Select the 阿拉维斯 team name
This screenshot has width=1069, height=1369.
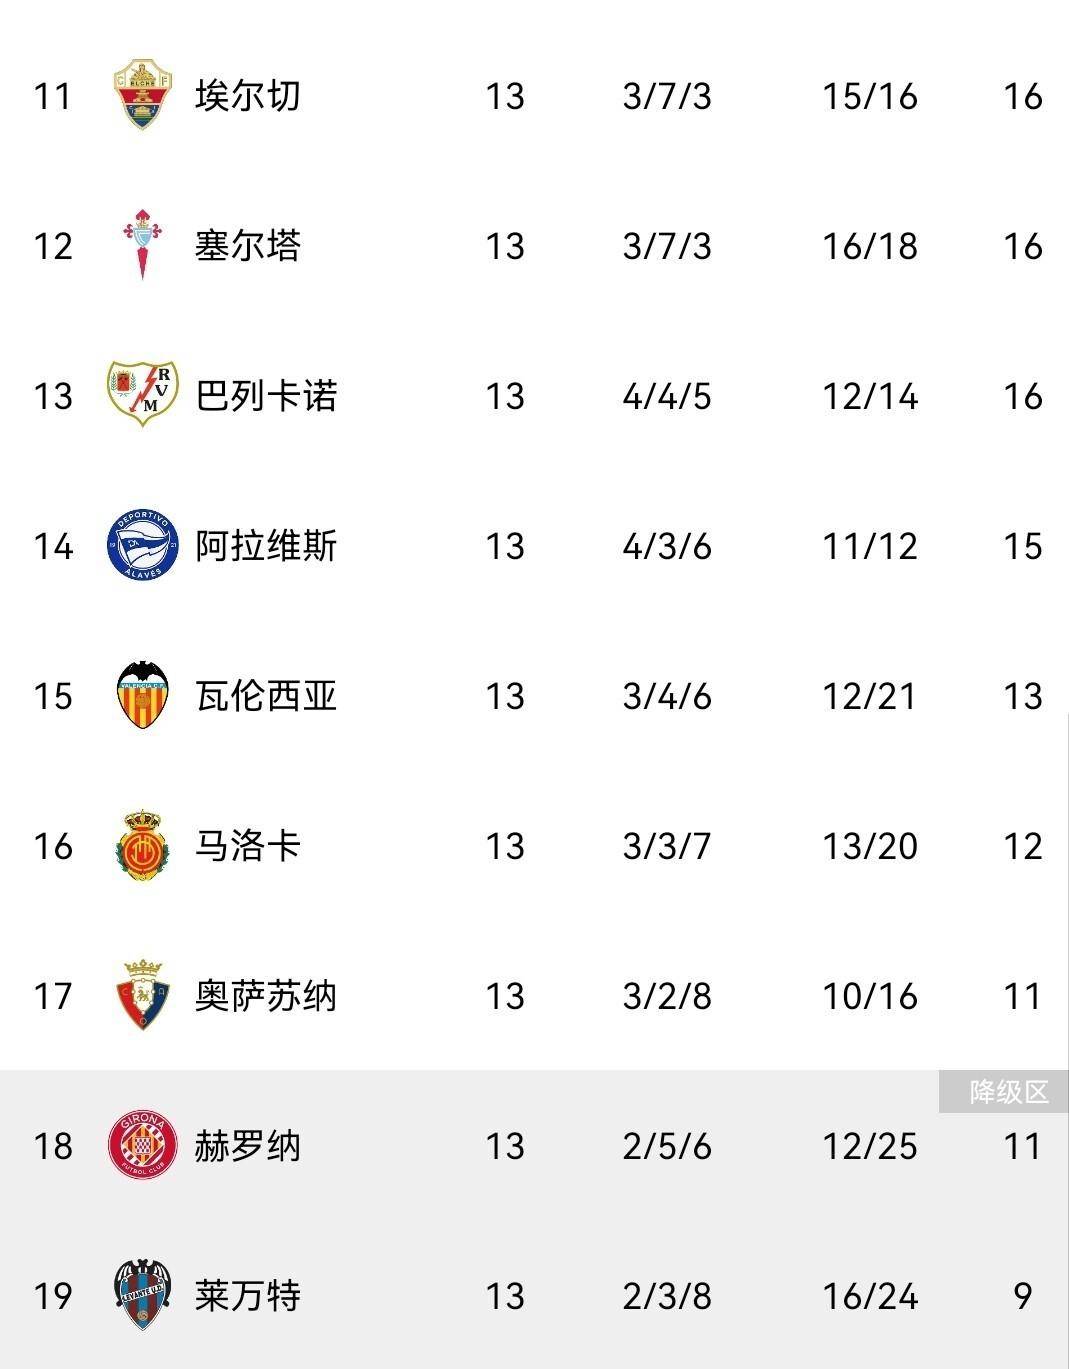coord(266,546)
